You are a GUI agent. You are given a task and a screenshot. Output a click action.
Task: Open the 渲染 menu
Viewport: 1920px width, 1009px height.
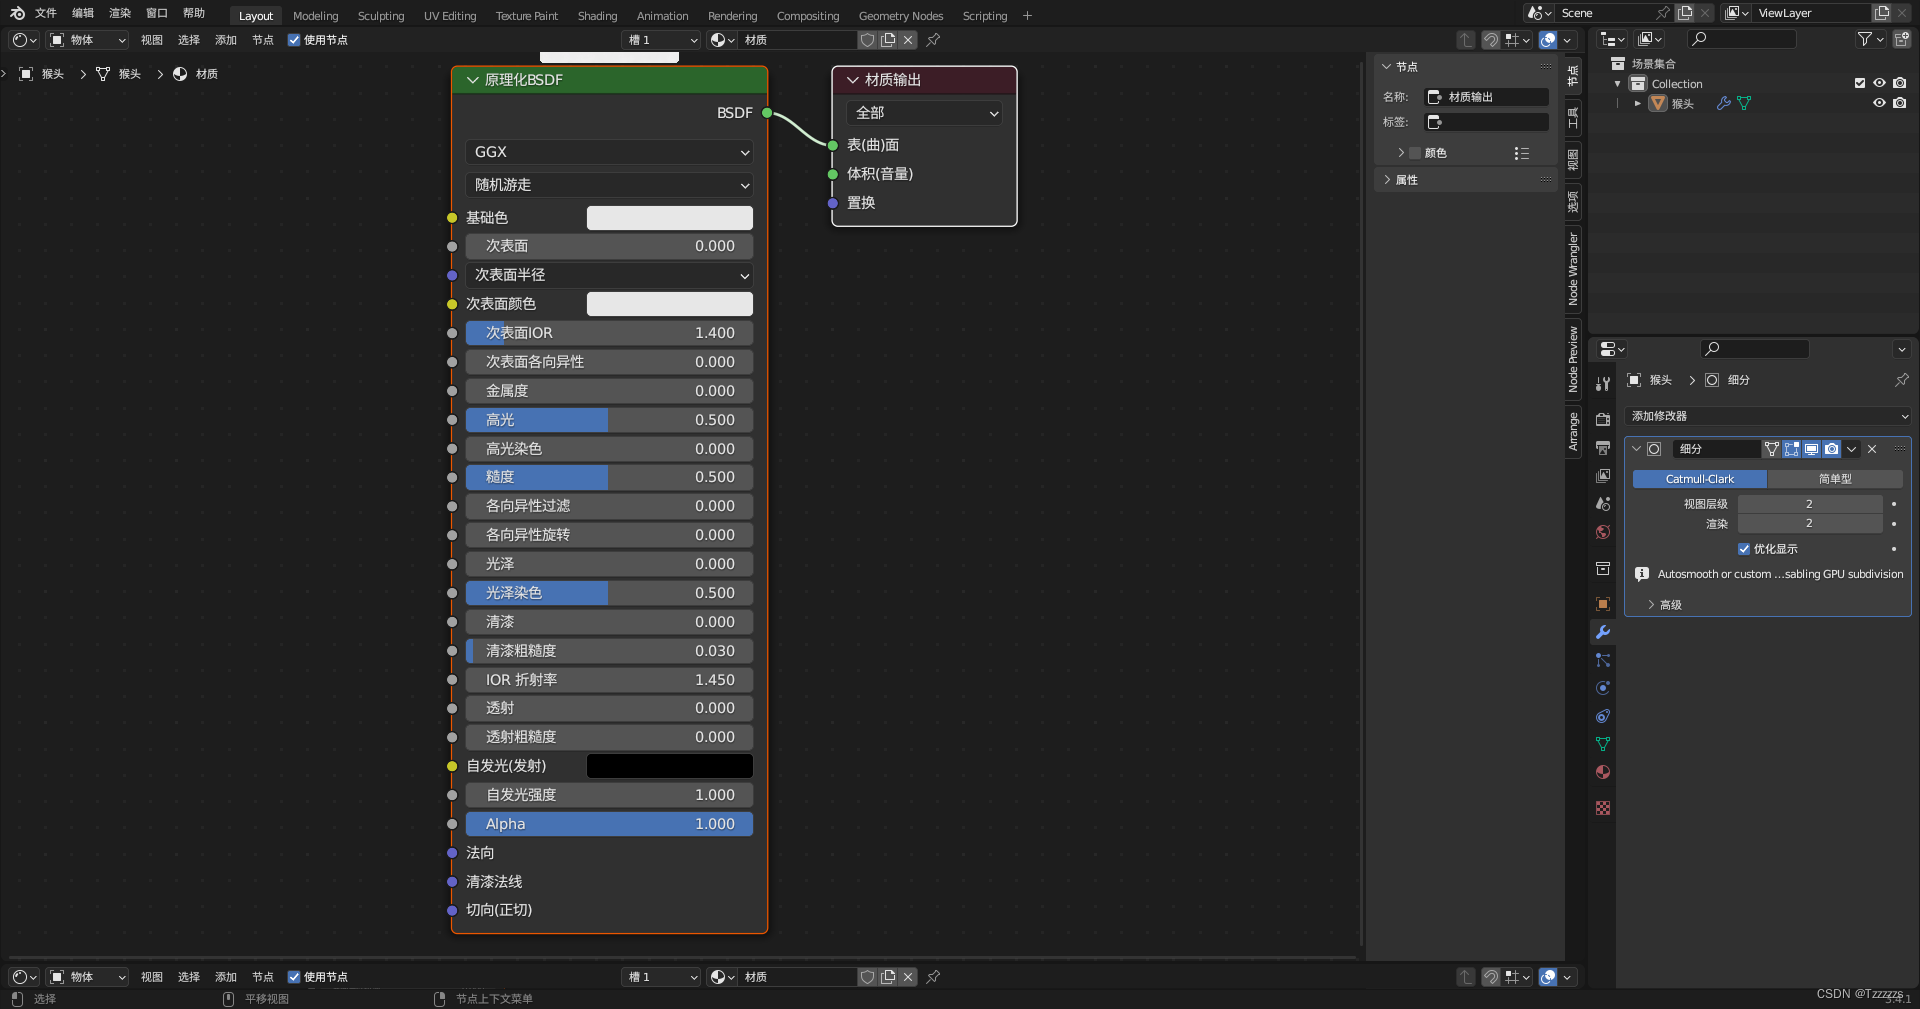pyautogui.click(x=119, y=13)
